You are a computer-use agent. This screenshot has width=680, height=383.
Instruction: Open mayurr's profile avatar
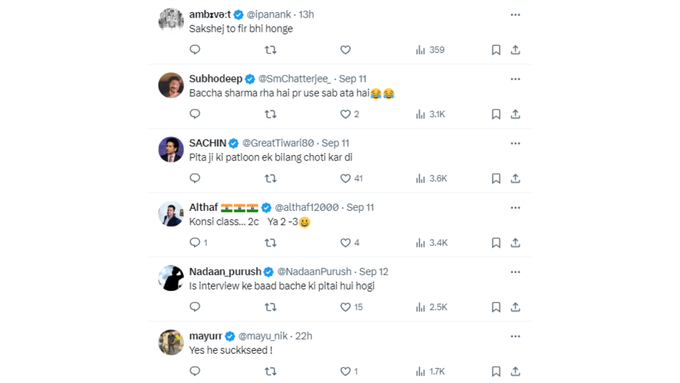pos(171,342)
